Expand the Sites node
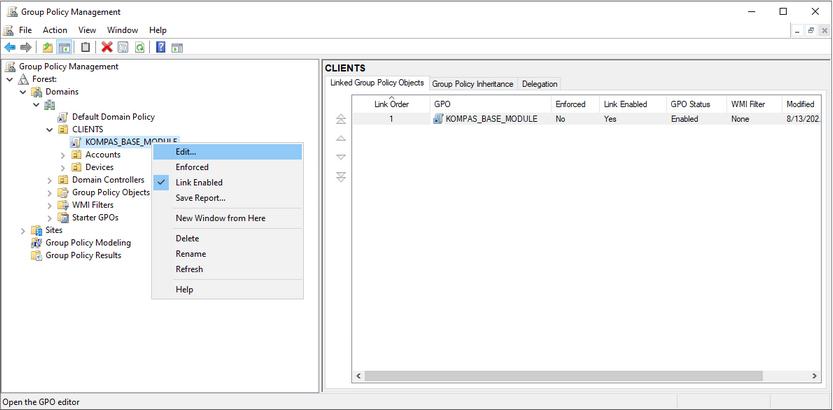833x410 pixels. (23, 230)
